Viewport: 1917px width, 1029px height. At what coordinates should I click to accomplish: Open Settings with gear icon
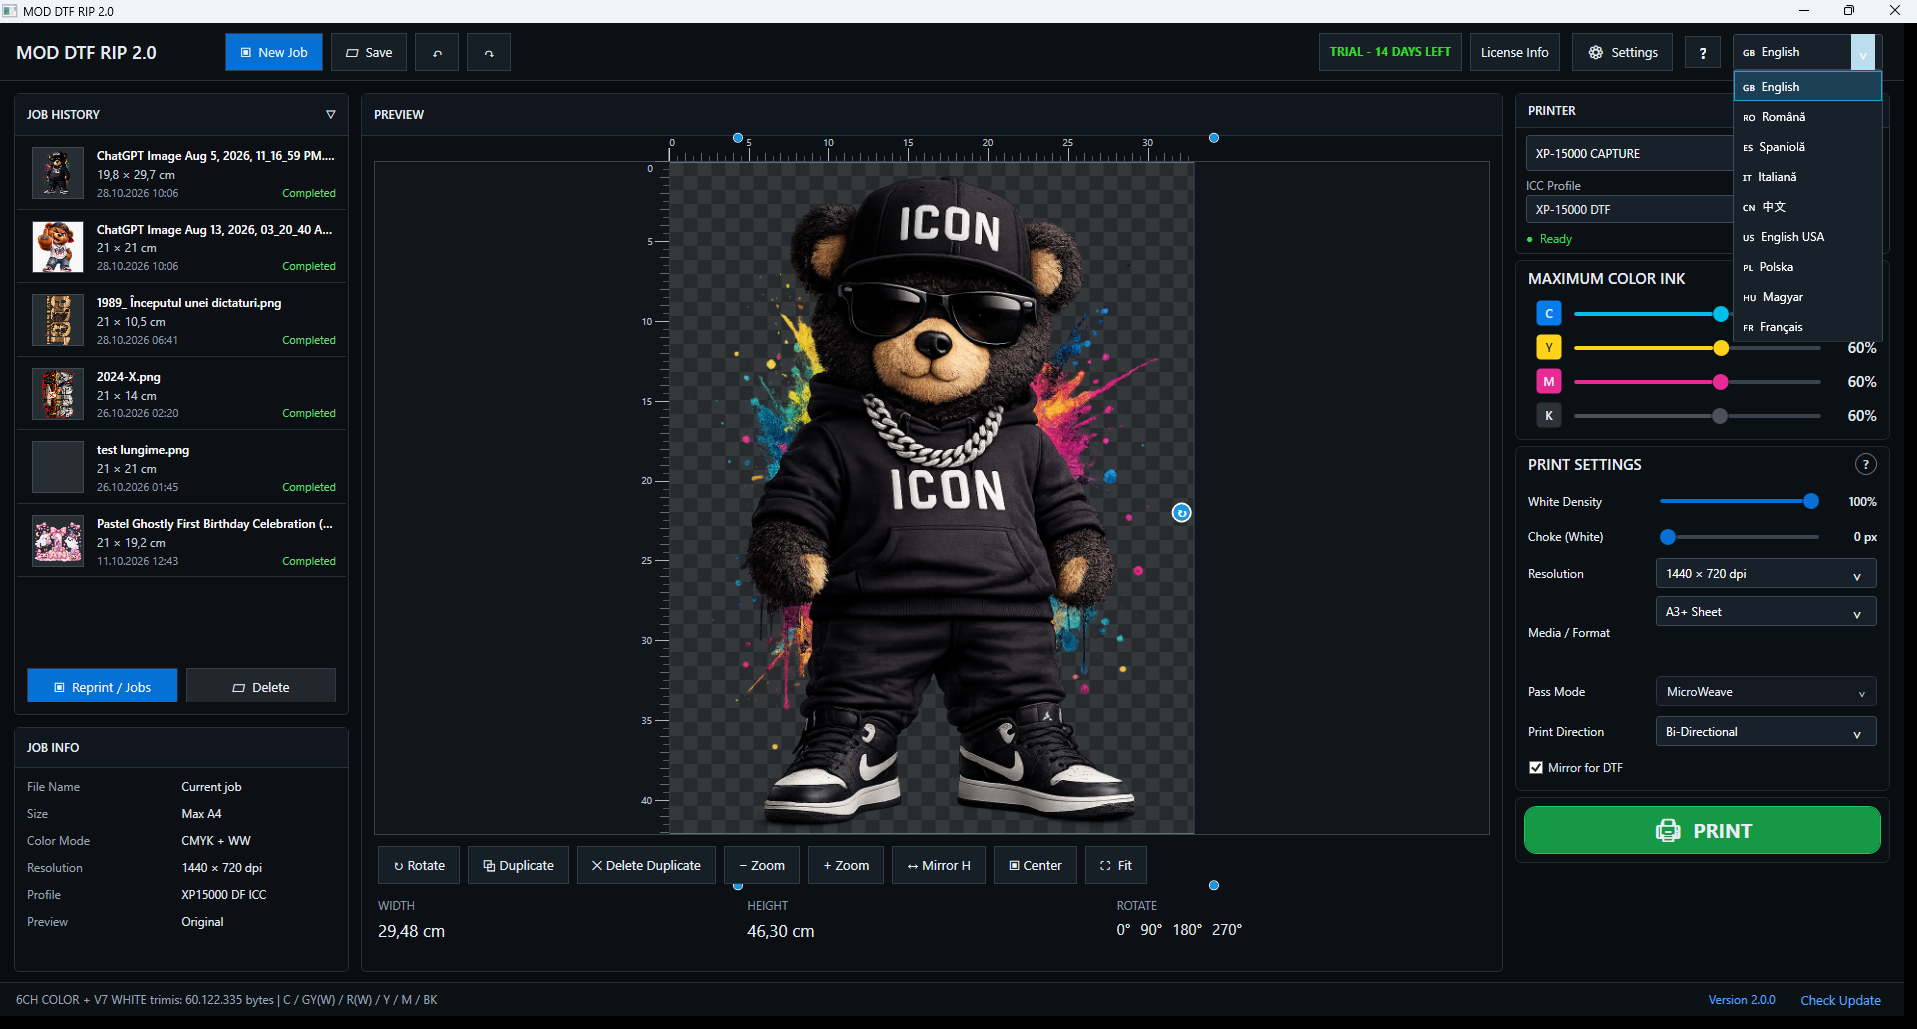tap(1622, 53)
